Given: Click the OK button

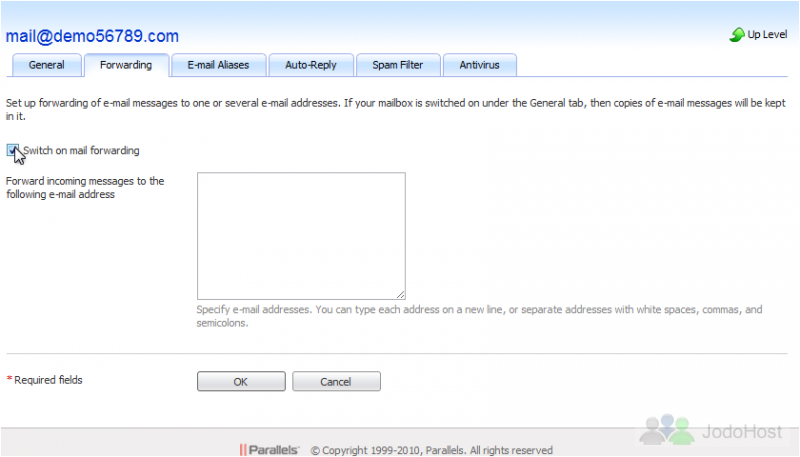Looking at the screenshot, I should [x=241, y=382].
